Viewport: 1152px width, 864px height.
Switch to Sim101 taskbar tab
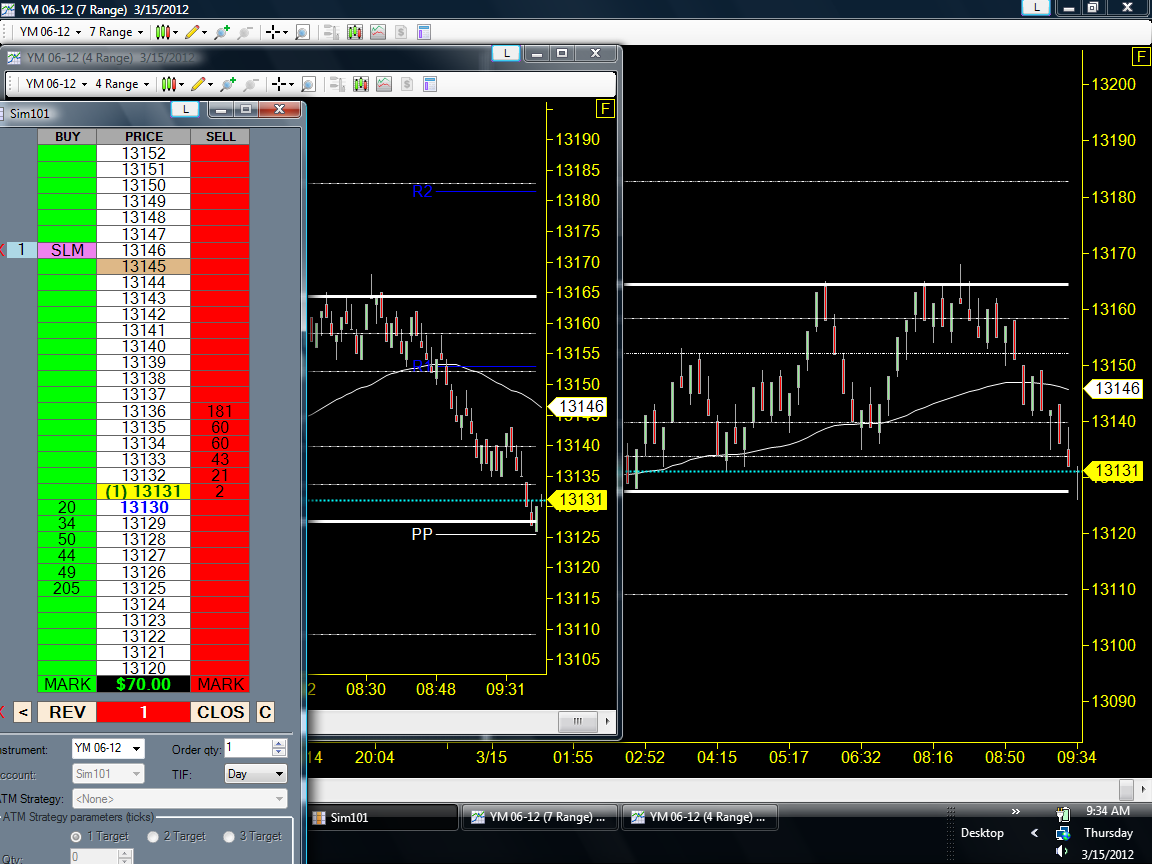click(x=383, y=817)
